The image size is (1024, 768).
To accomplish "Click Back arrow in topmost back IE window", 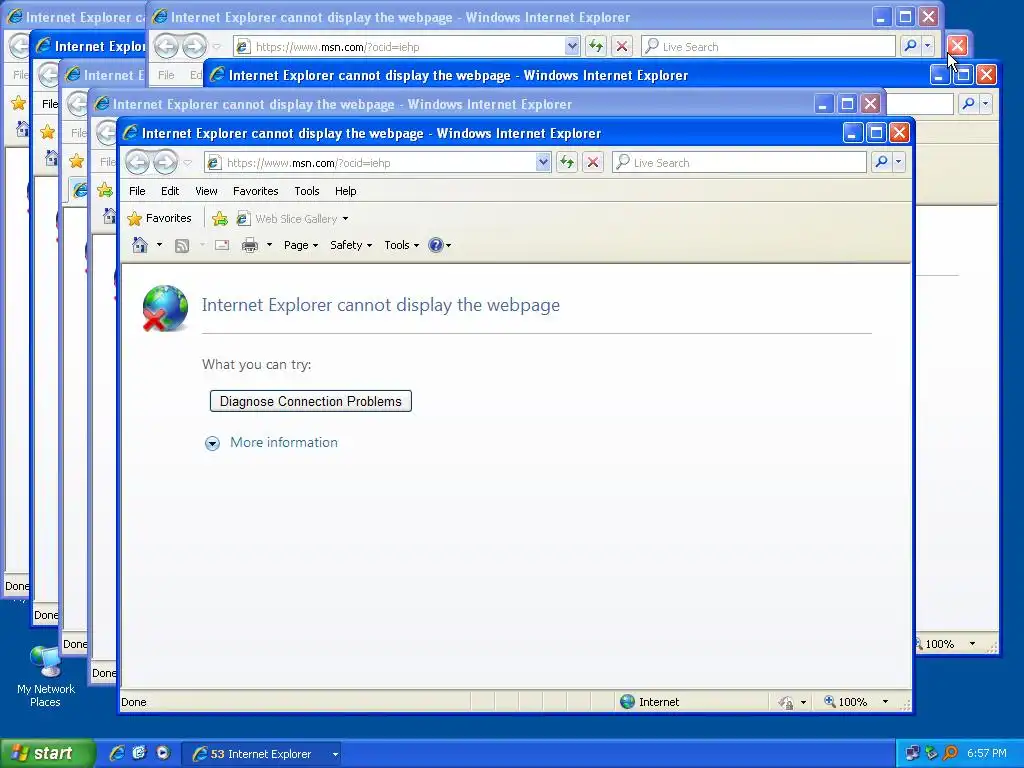I will point(167,46).
